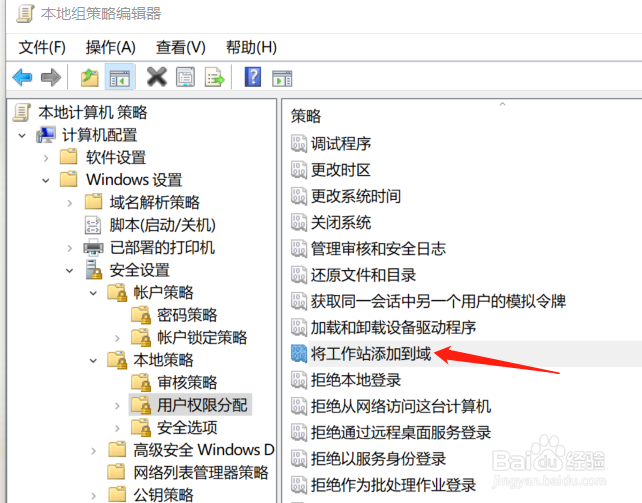Toggle the Show/Hide console tree icon
642x503 pixels.
pos(119,77)
